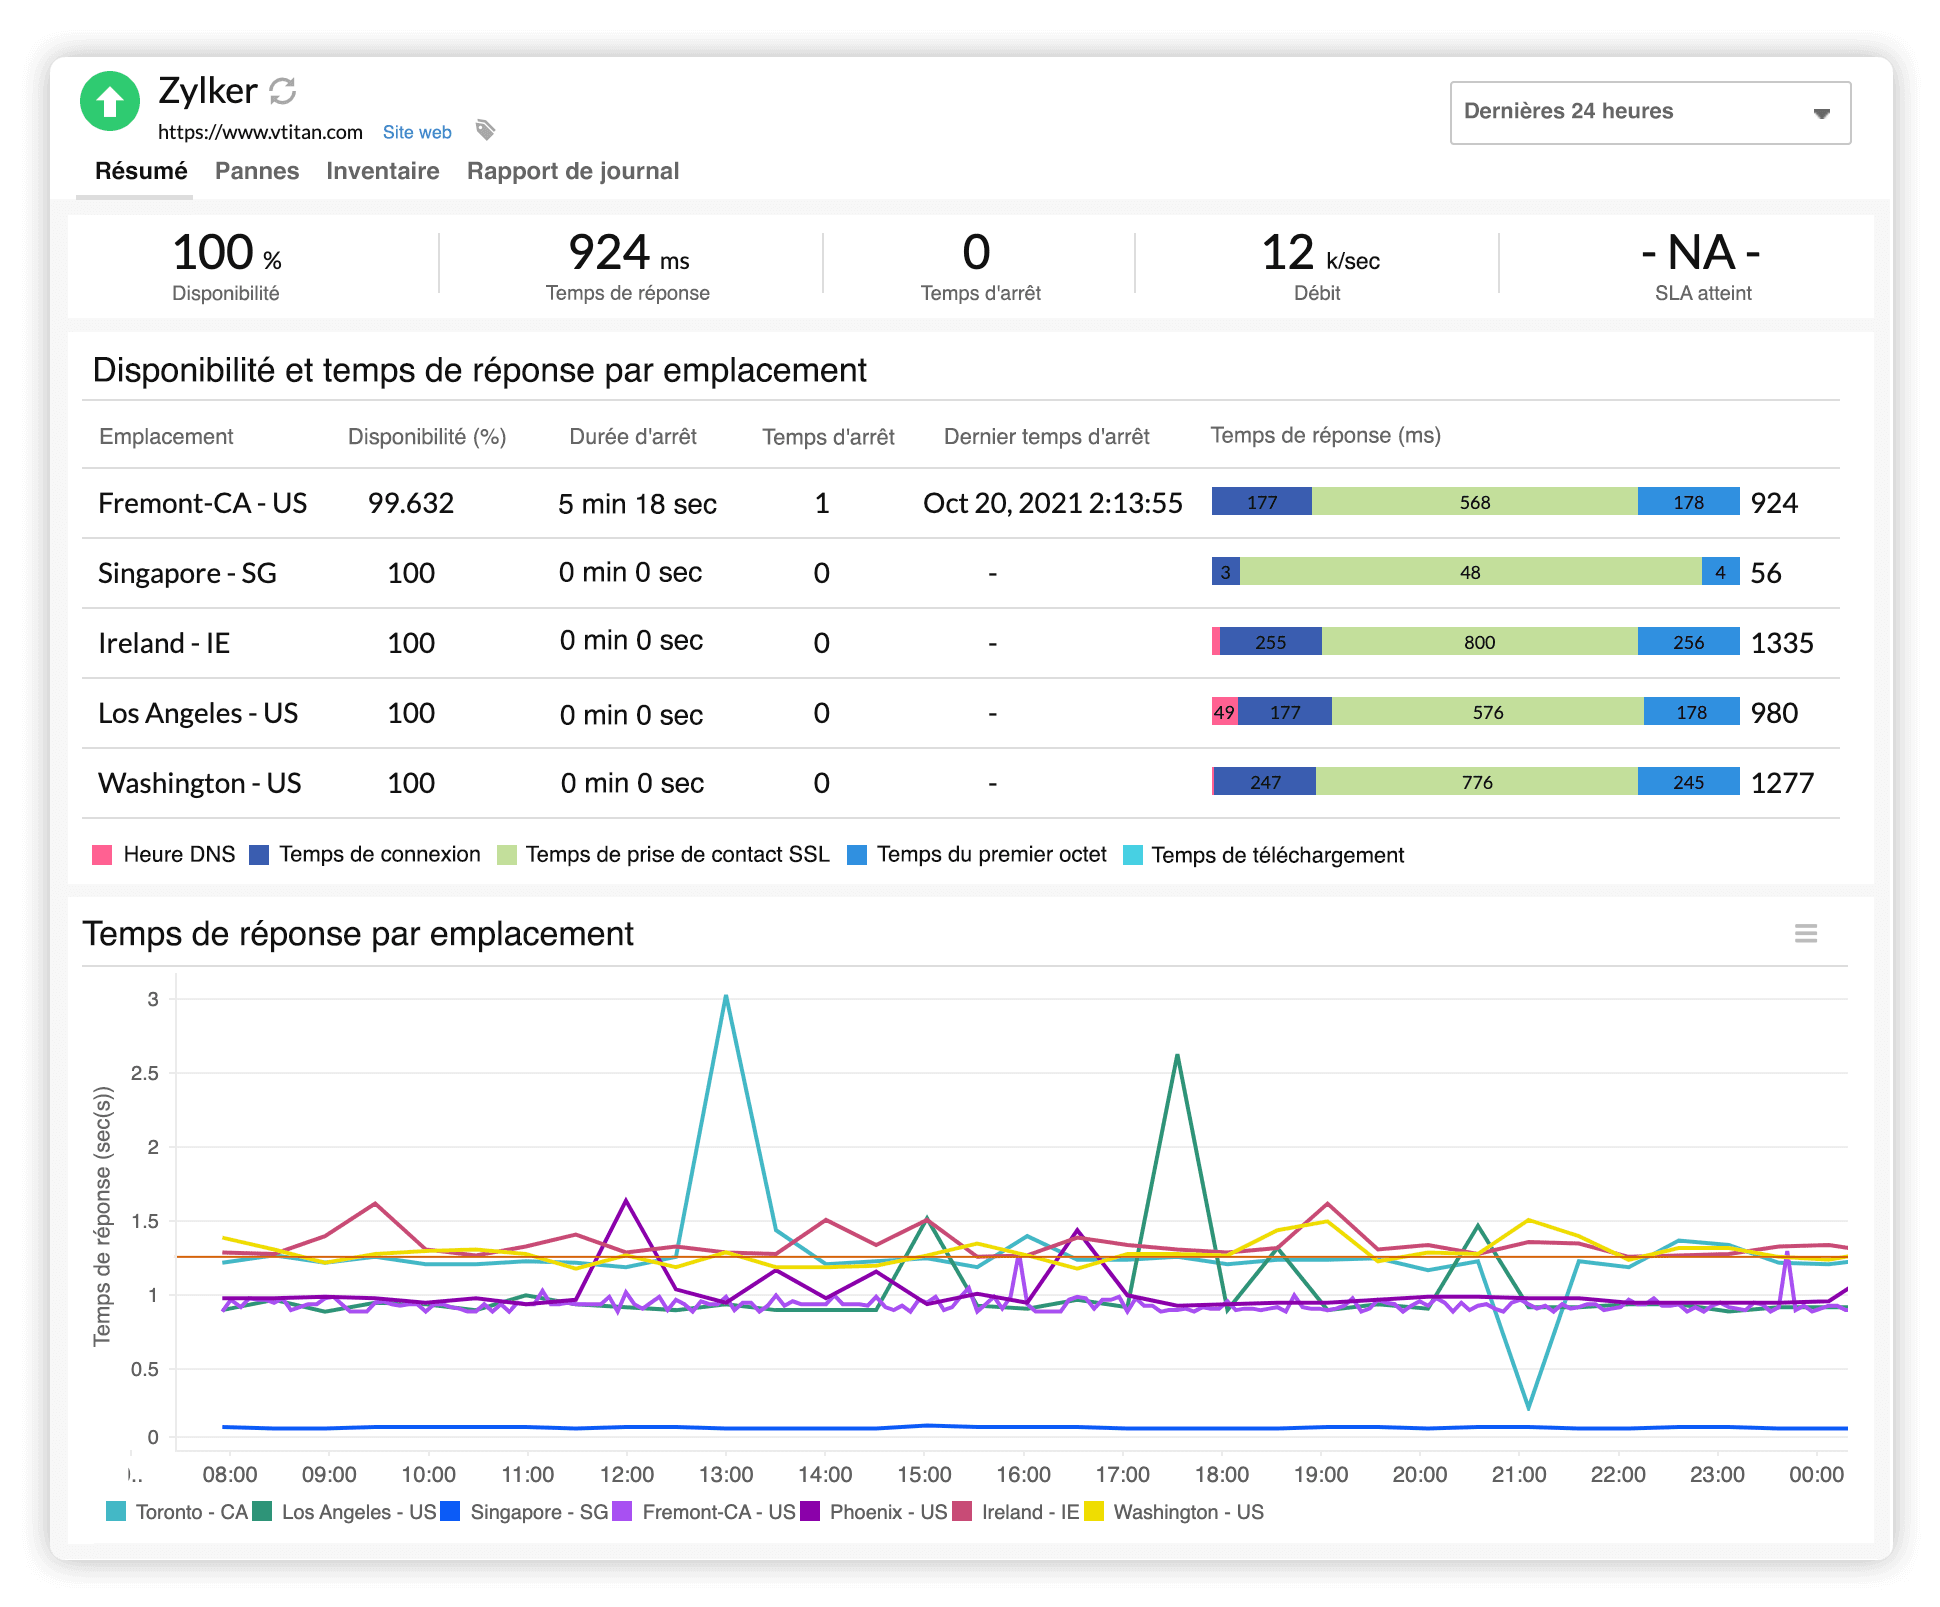The width and height of the screenshot is (1940, 1607).
Task: Click the Temps de téléchargement legend swatch
Action: pyautogui.click(x=1133, y=855)
